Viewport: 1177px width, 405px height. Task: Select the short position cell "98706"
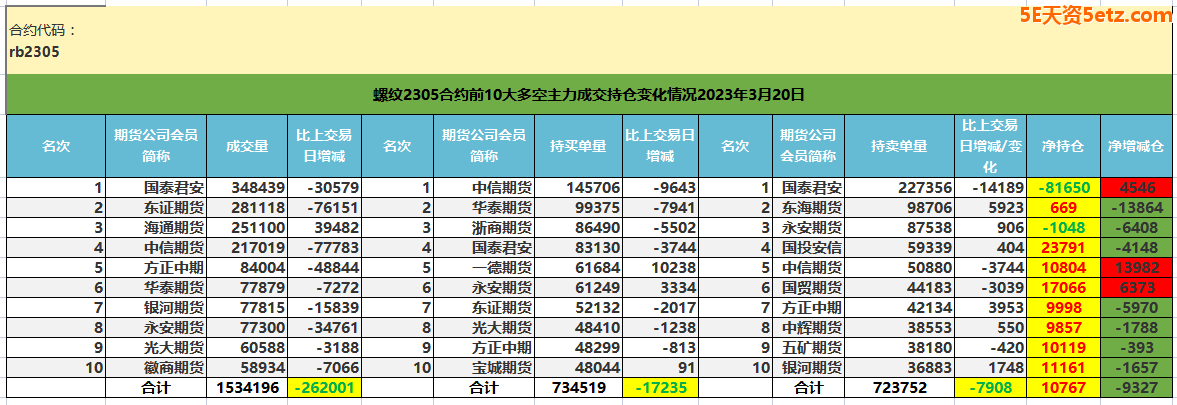[899, 208]
